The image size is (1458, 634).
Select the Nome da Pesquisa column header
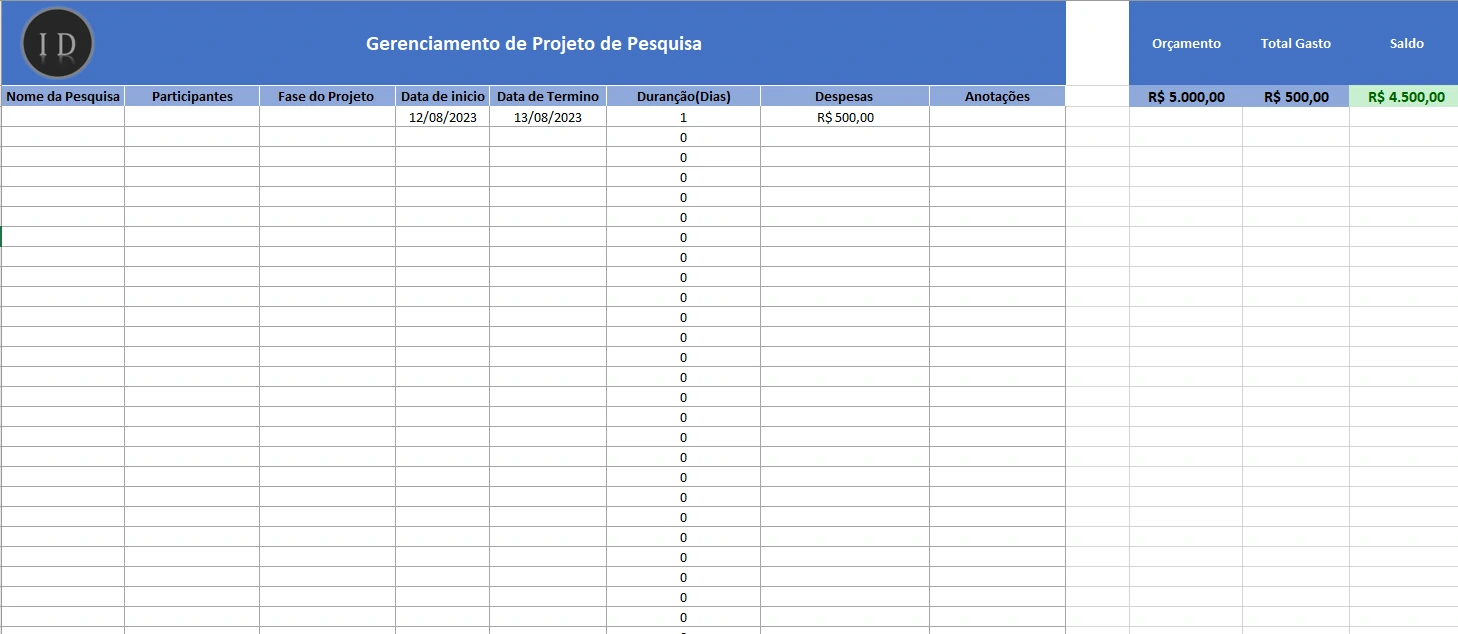(x=62, y=96)
